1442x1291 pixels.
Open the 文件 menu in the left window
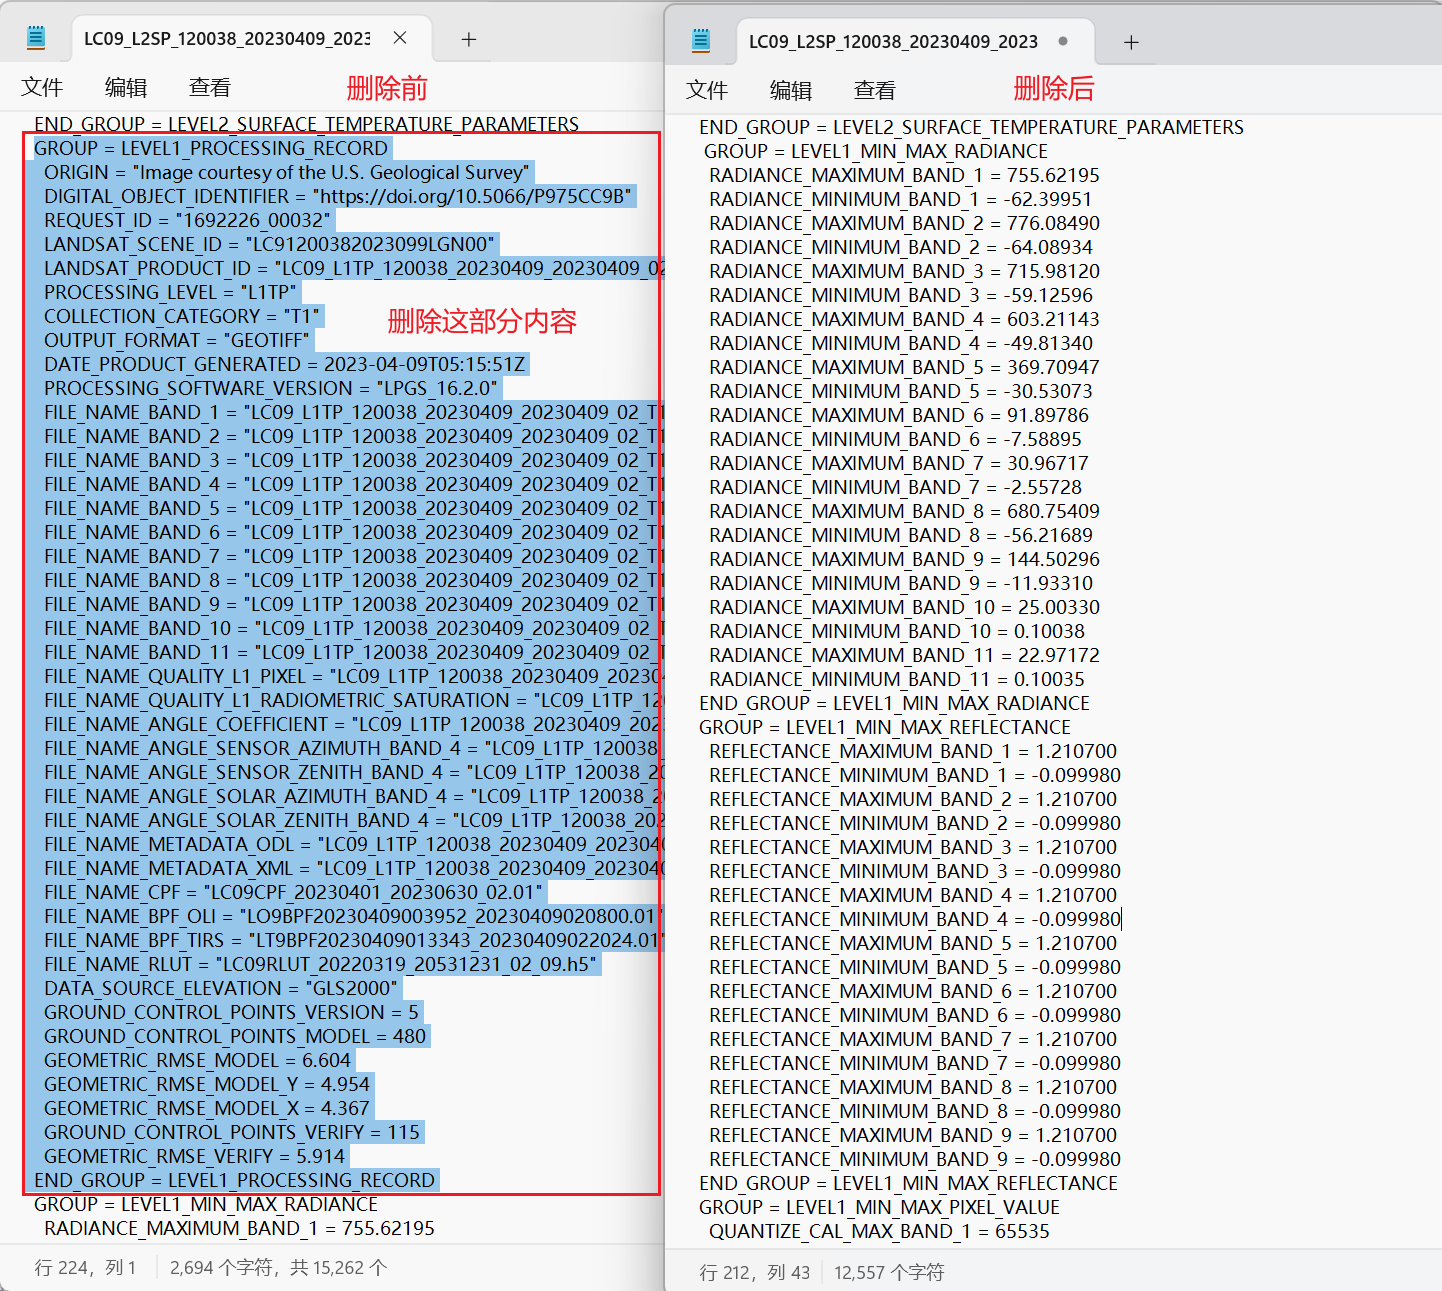tap(42, 87)
